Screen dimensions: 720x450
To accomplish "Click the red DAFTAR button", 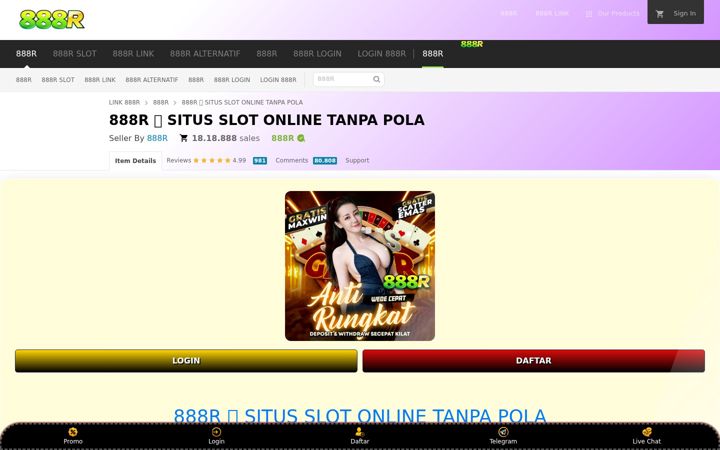I will click(534, 360).
